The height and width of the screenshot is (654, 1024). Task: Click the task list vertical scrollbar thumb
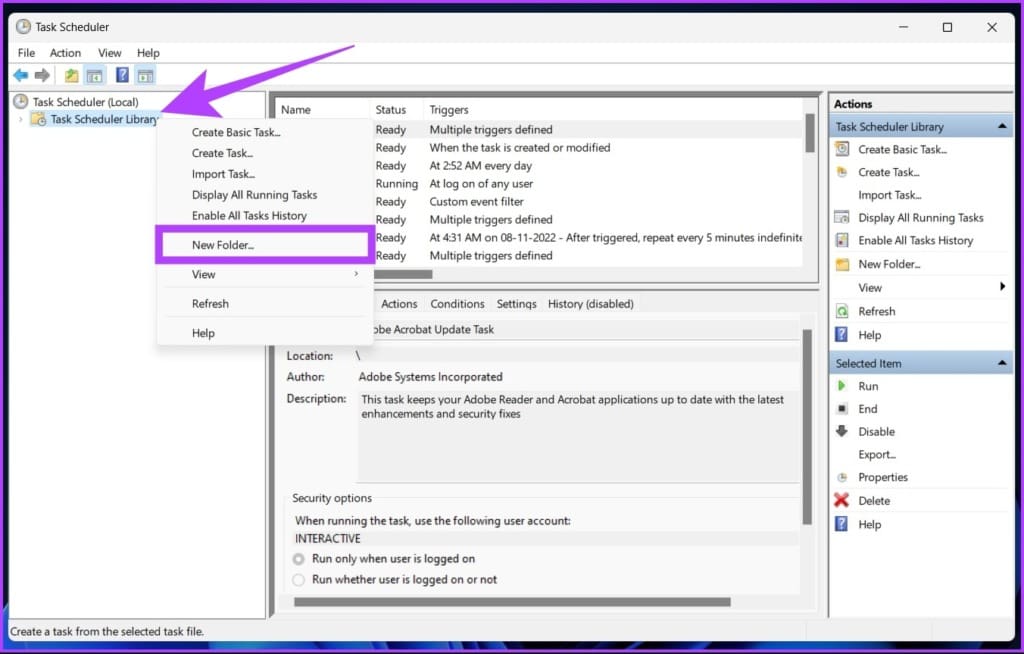810,133
